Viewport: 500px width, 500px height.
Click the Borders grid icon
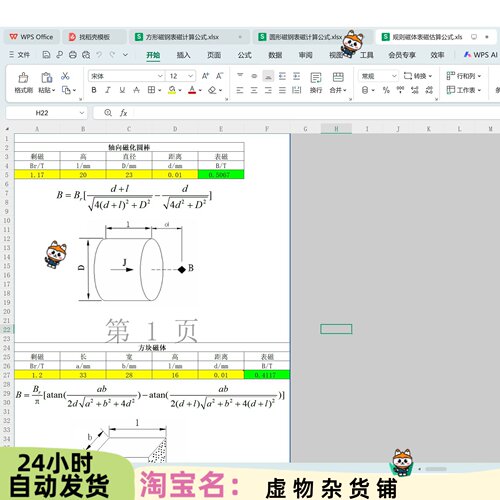point(151,90)
